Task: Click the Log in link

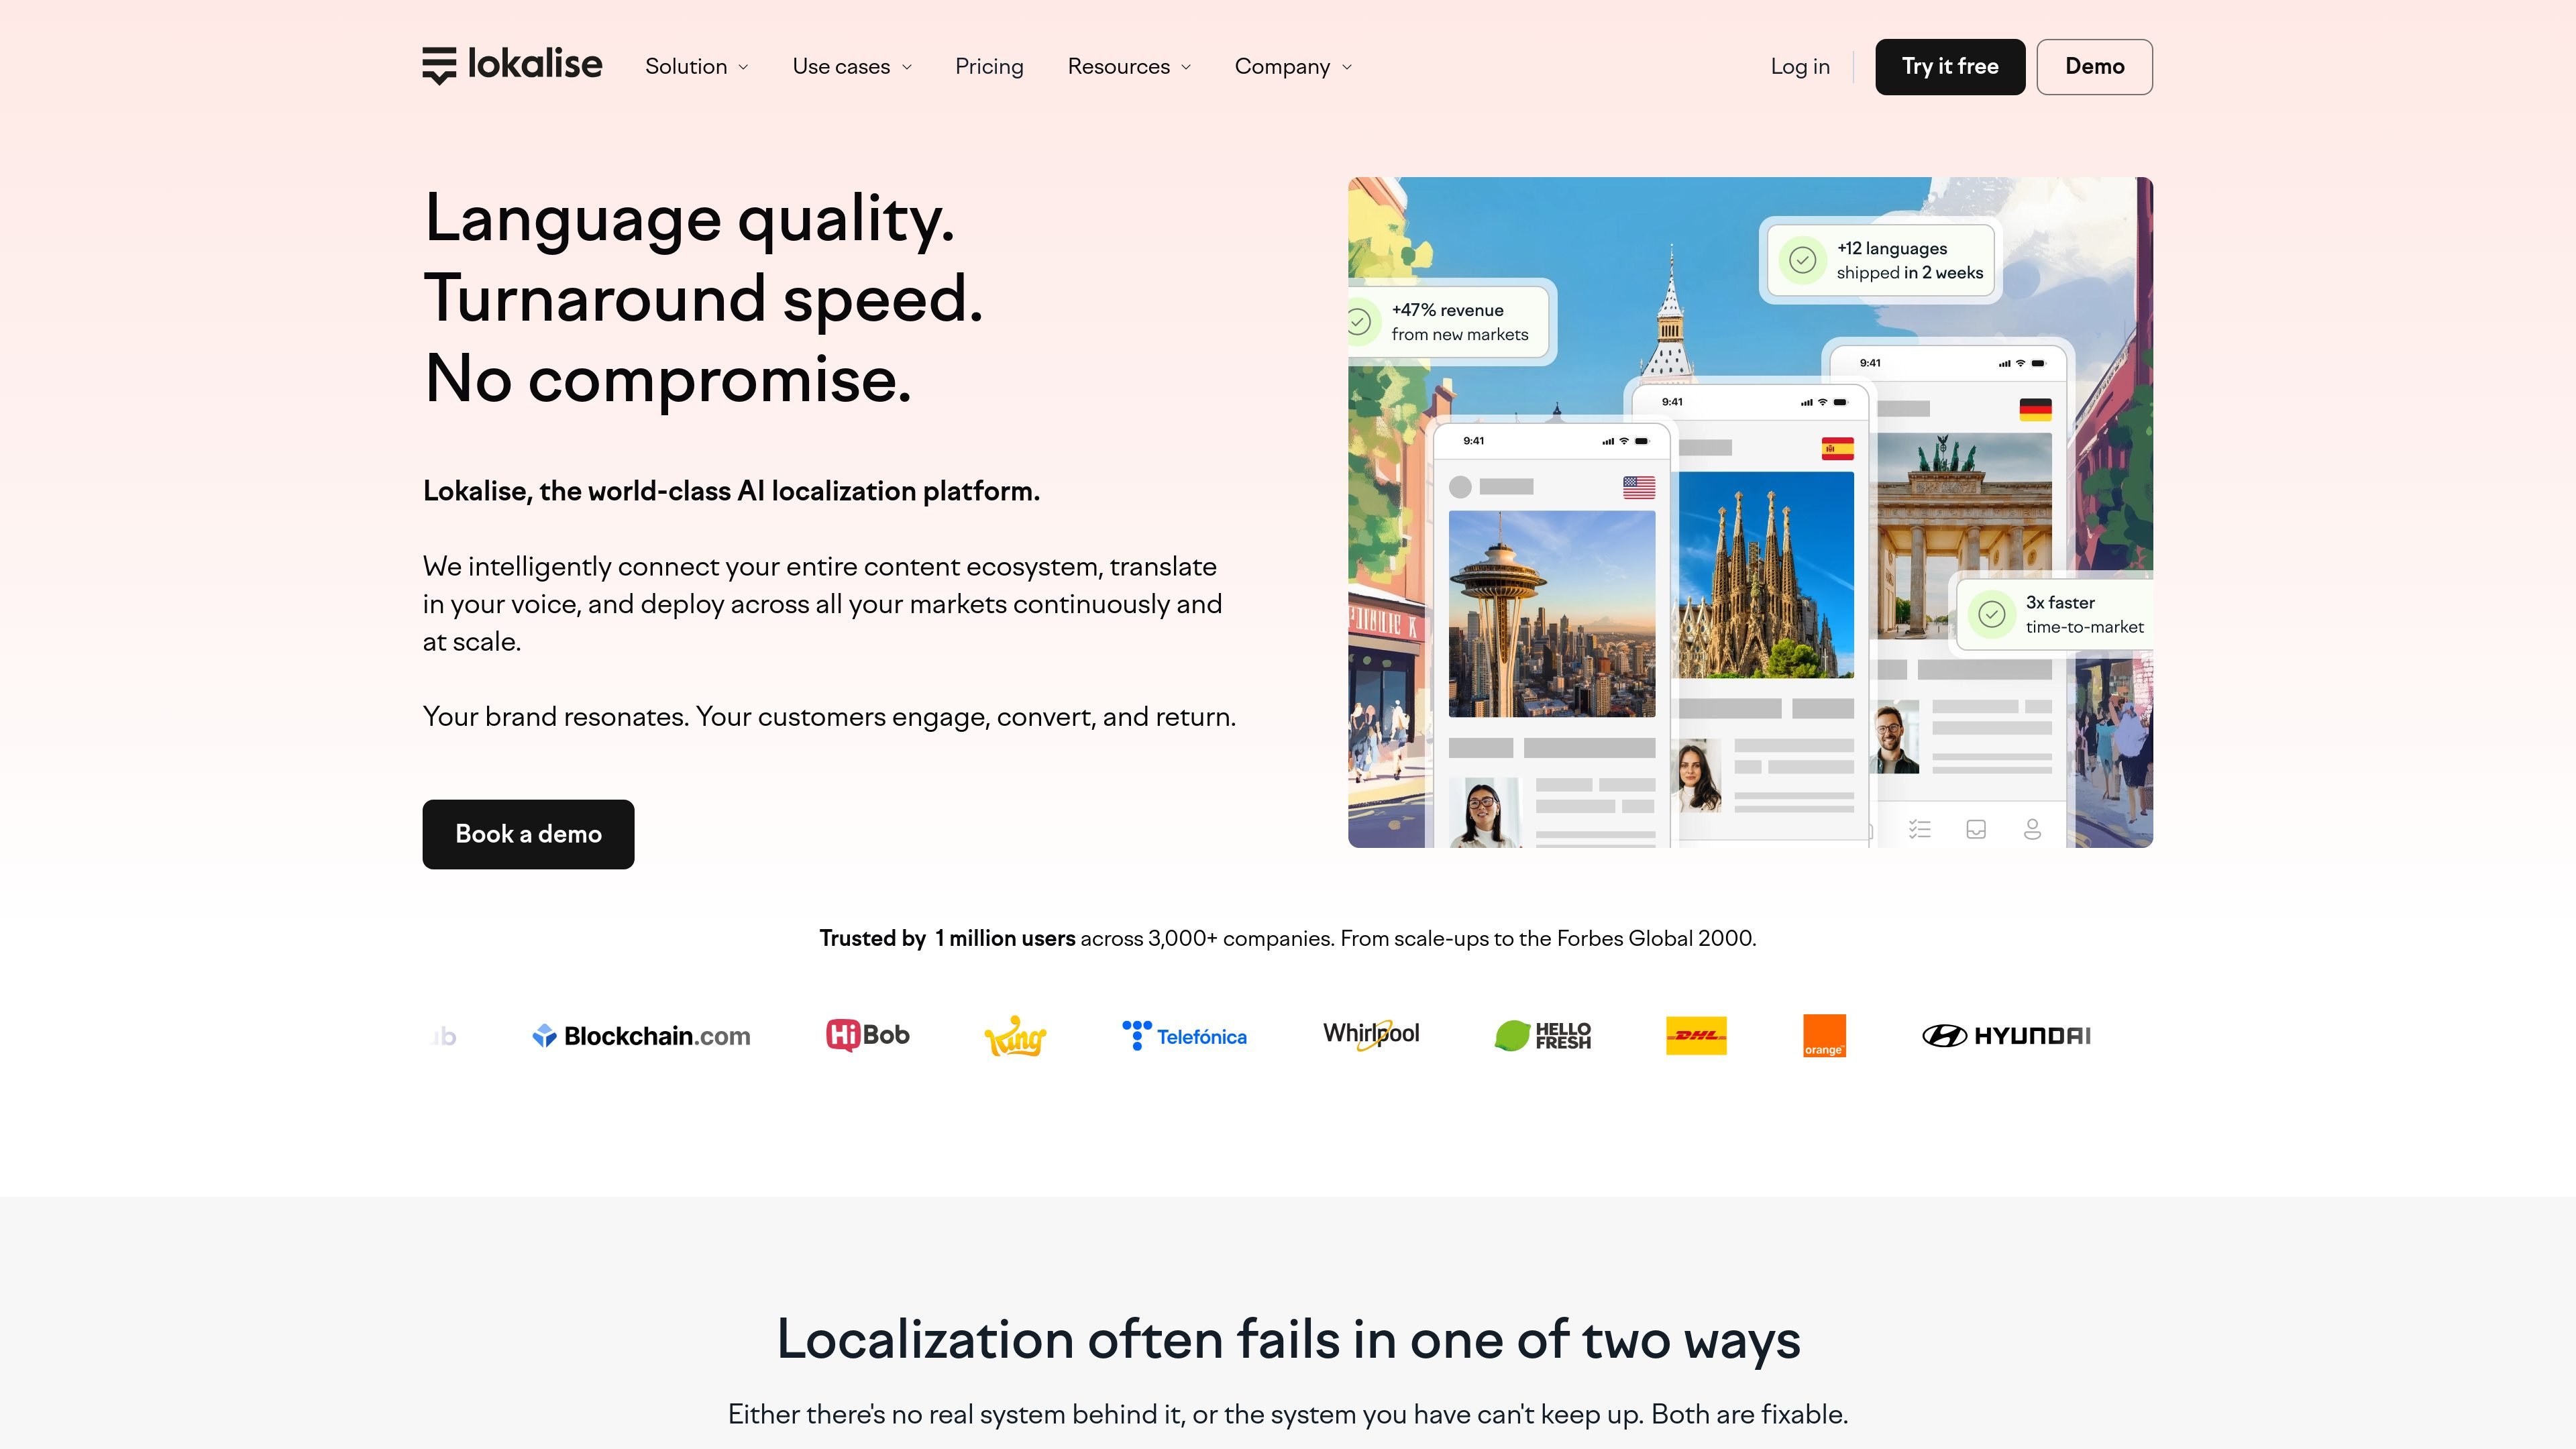Action: [1800, 66]
